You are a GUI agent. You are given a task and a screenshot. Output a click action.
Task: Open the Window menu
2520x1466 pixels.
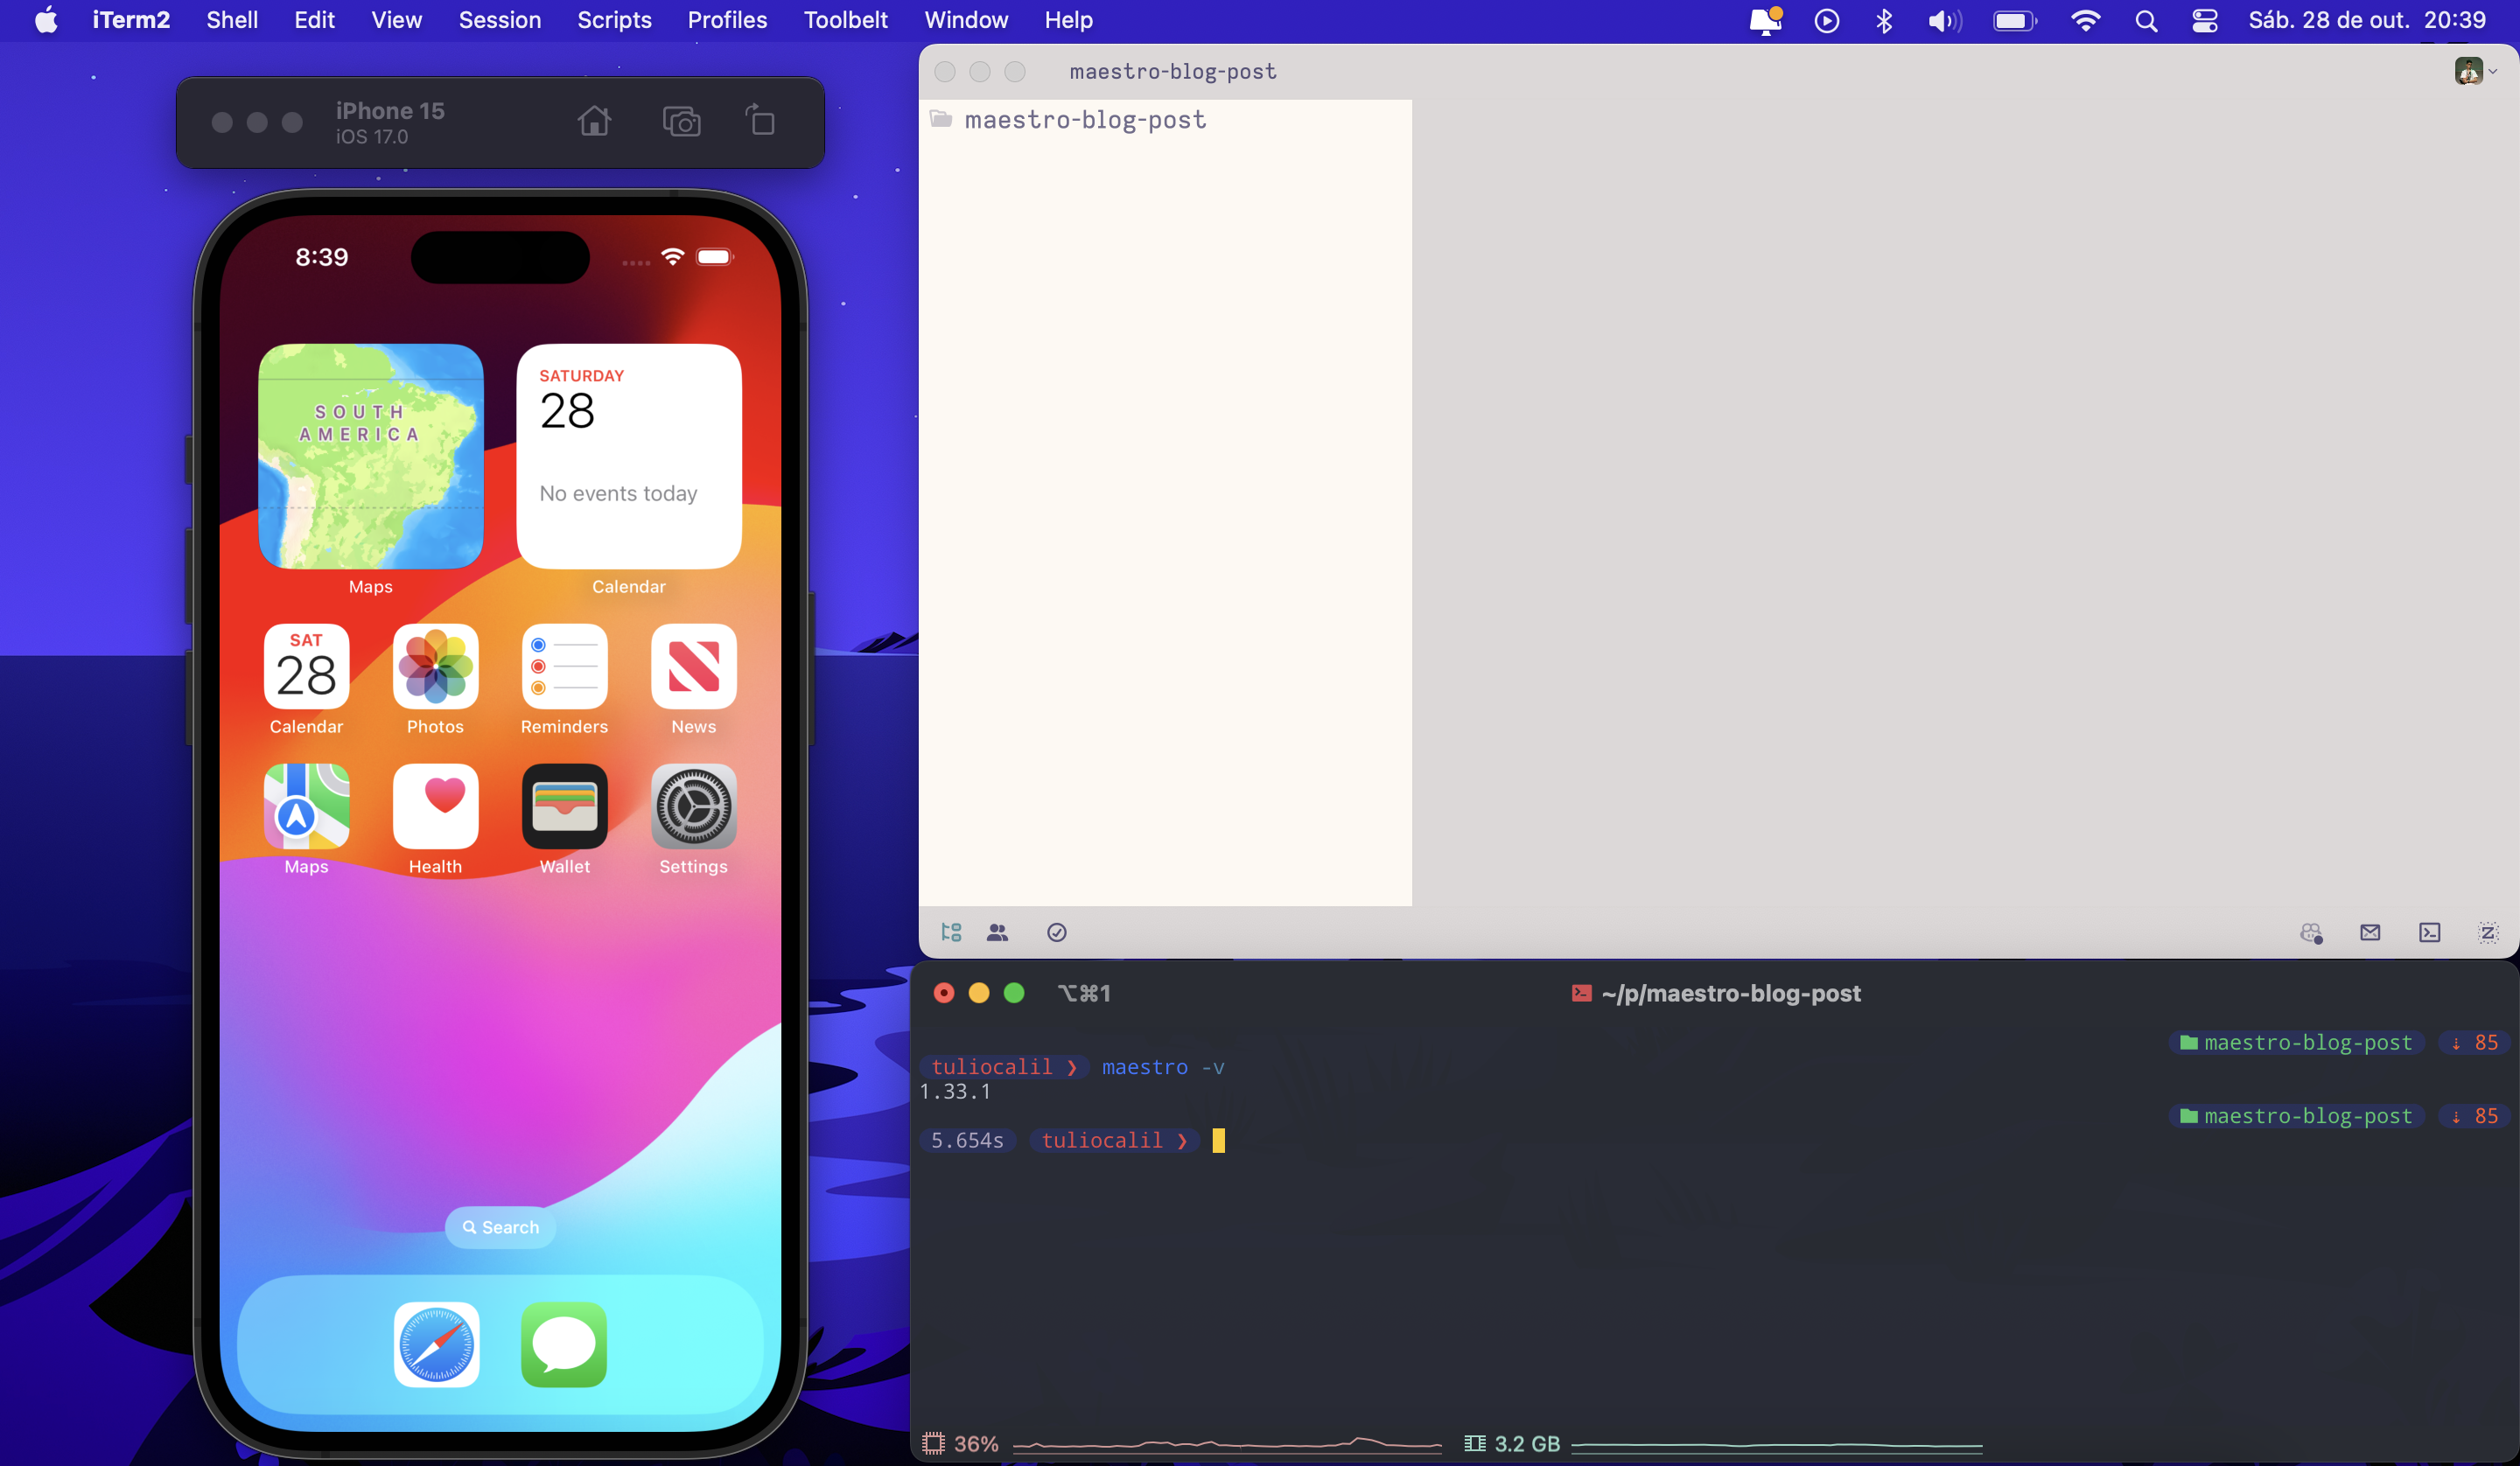pyautogui.click(x=966, y=20)
